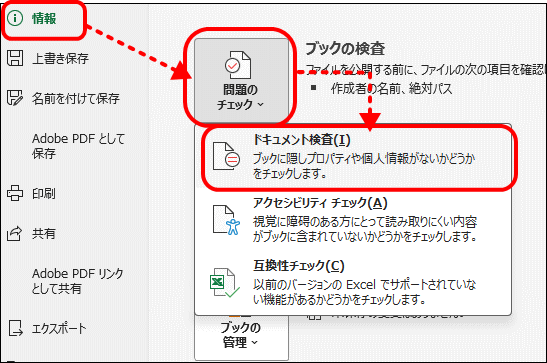The height and width of the screenshot is (363, 547).
Task: Open the 印刷 page
Action: pos(44,194)
